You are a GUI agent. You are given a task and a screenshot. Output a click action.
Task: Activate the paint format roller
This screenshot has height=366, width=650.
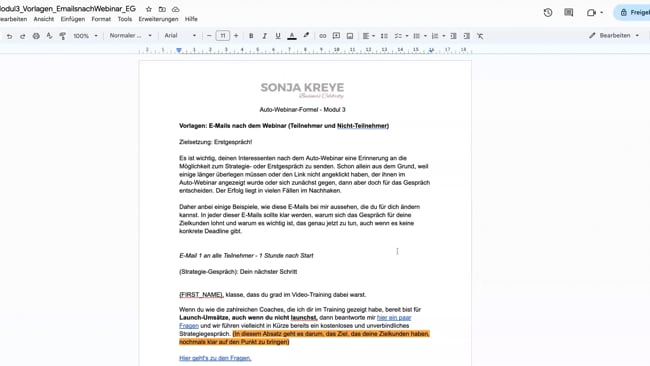pyautogui.click(x=63, y=36)
